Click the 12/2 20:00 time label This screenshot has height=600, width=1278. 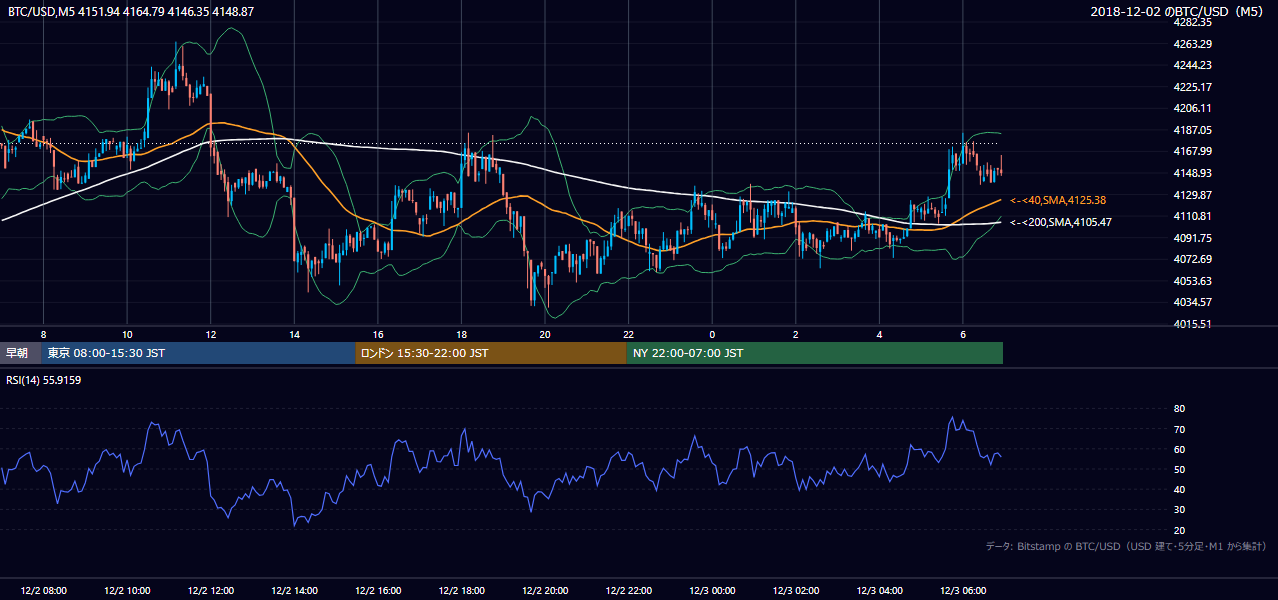pos(545,591)
